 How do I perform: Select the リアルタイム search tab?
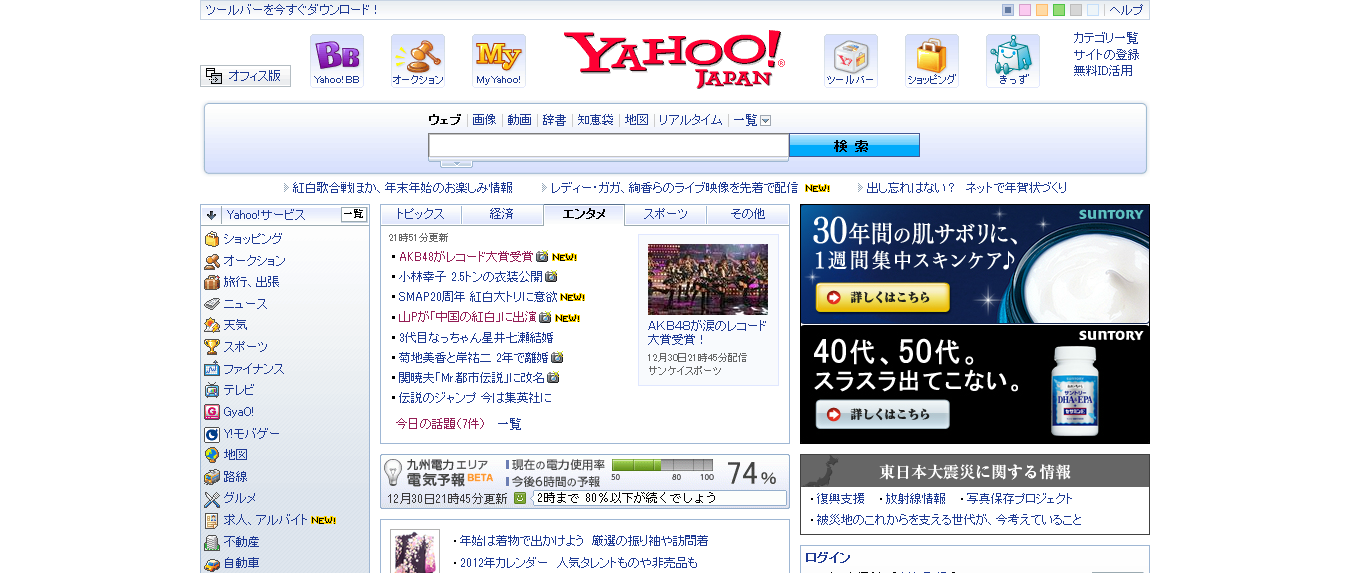pyautogui.click(x=690, y=120)
